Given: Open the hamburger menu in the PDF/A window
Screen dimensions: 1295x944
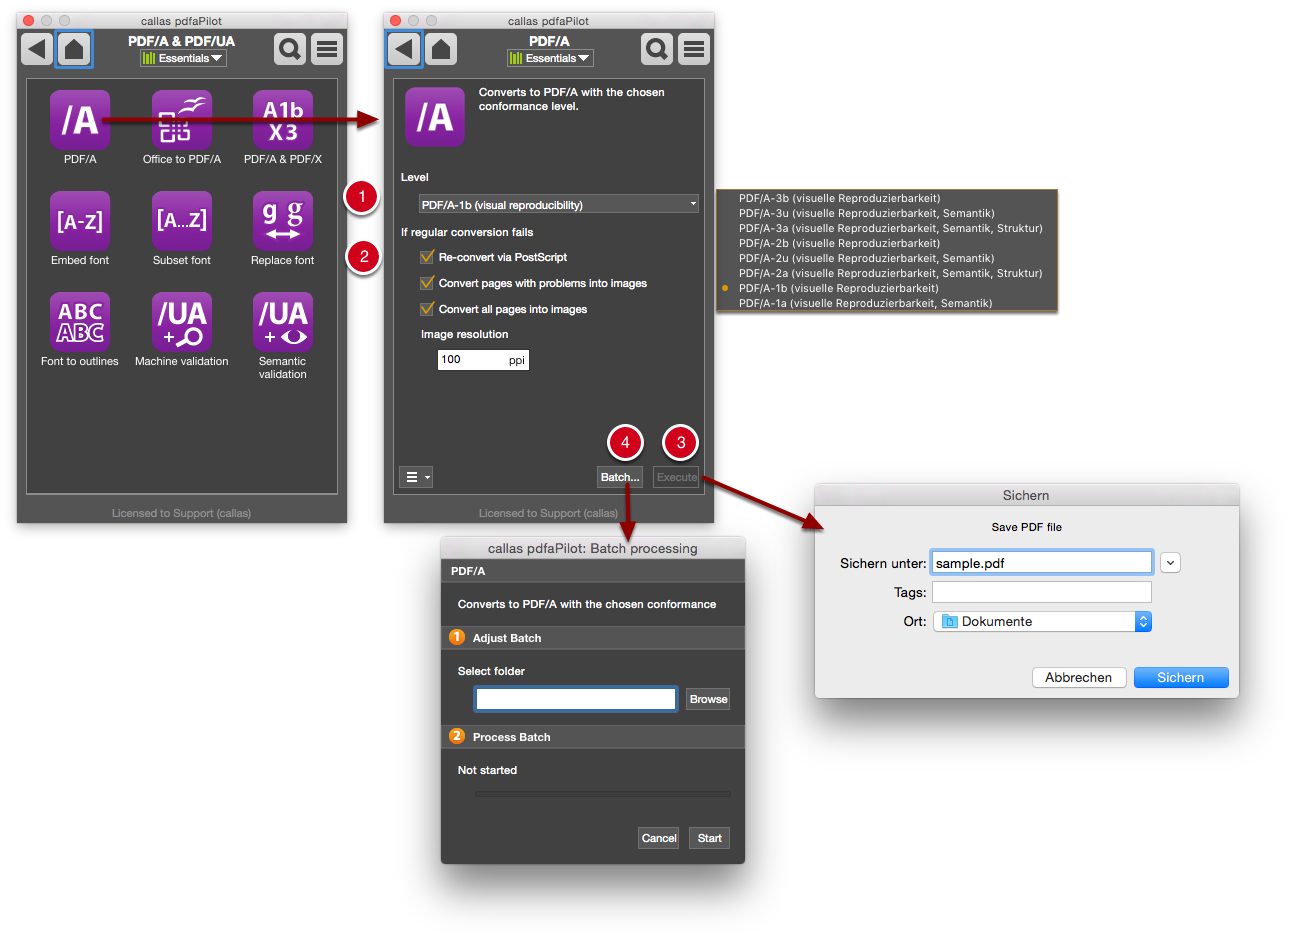Looking at the screenshot, I should 694,49.
